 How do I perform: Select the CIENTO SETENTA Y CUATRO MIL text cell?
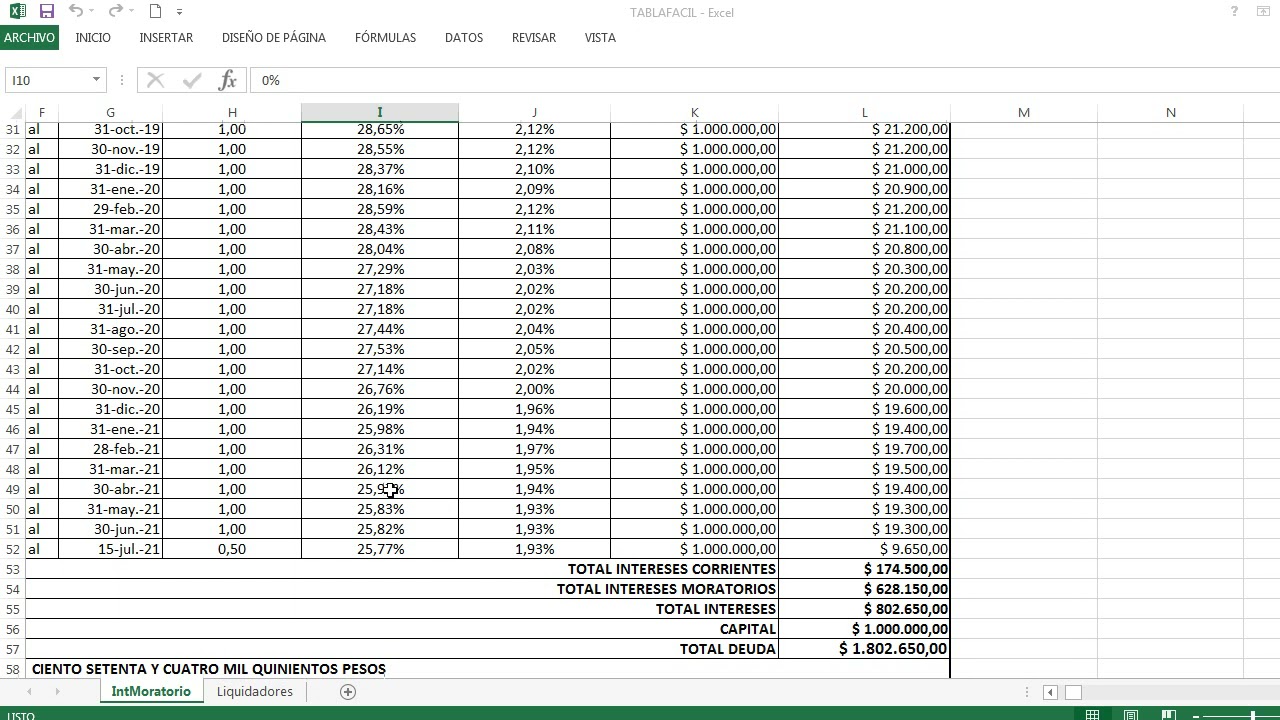click(209, 669)
